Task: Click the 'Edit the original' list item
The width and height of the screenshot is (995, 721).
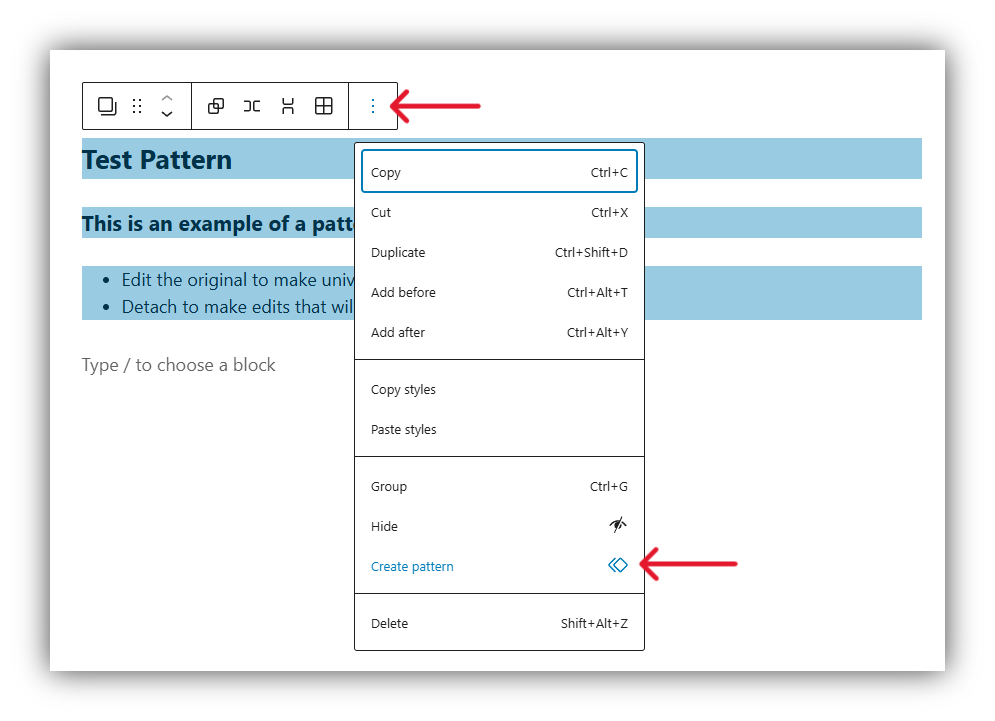Action: click(x=238, y=280)
